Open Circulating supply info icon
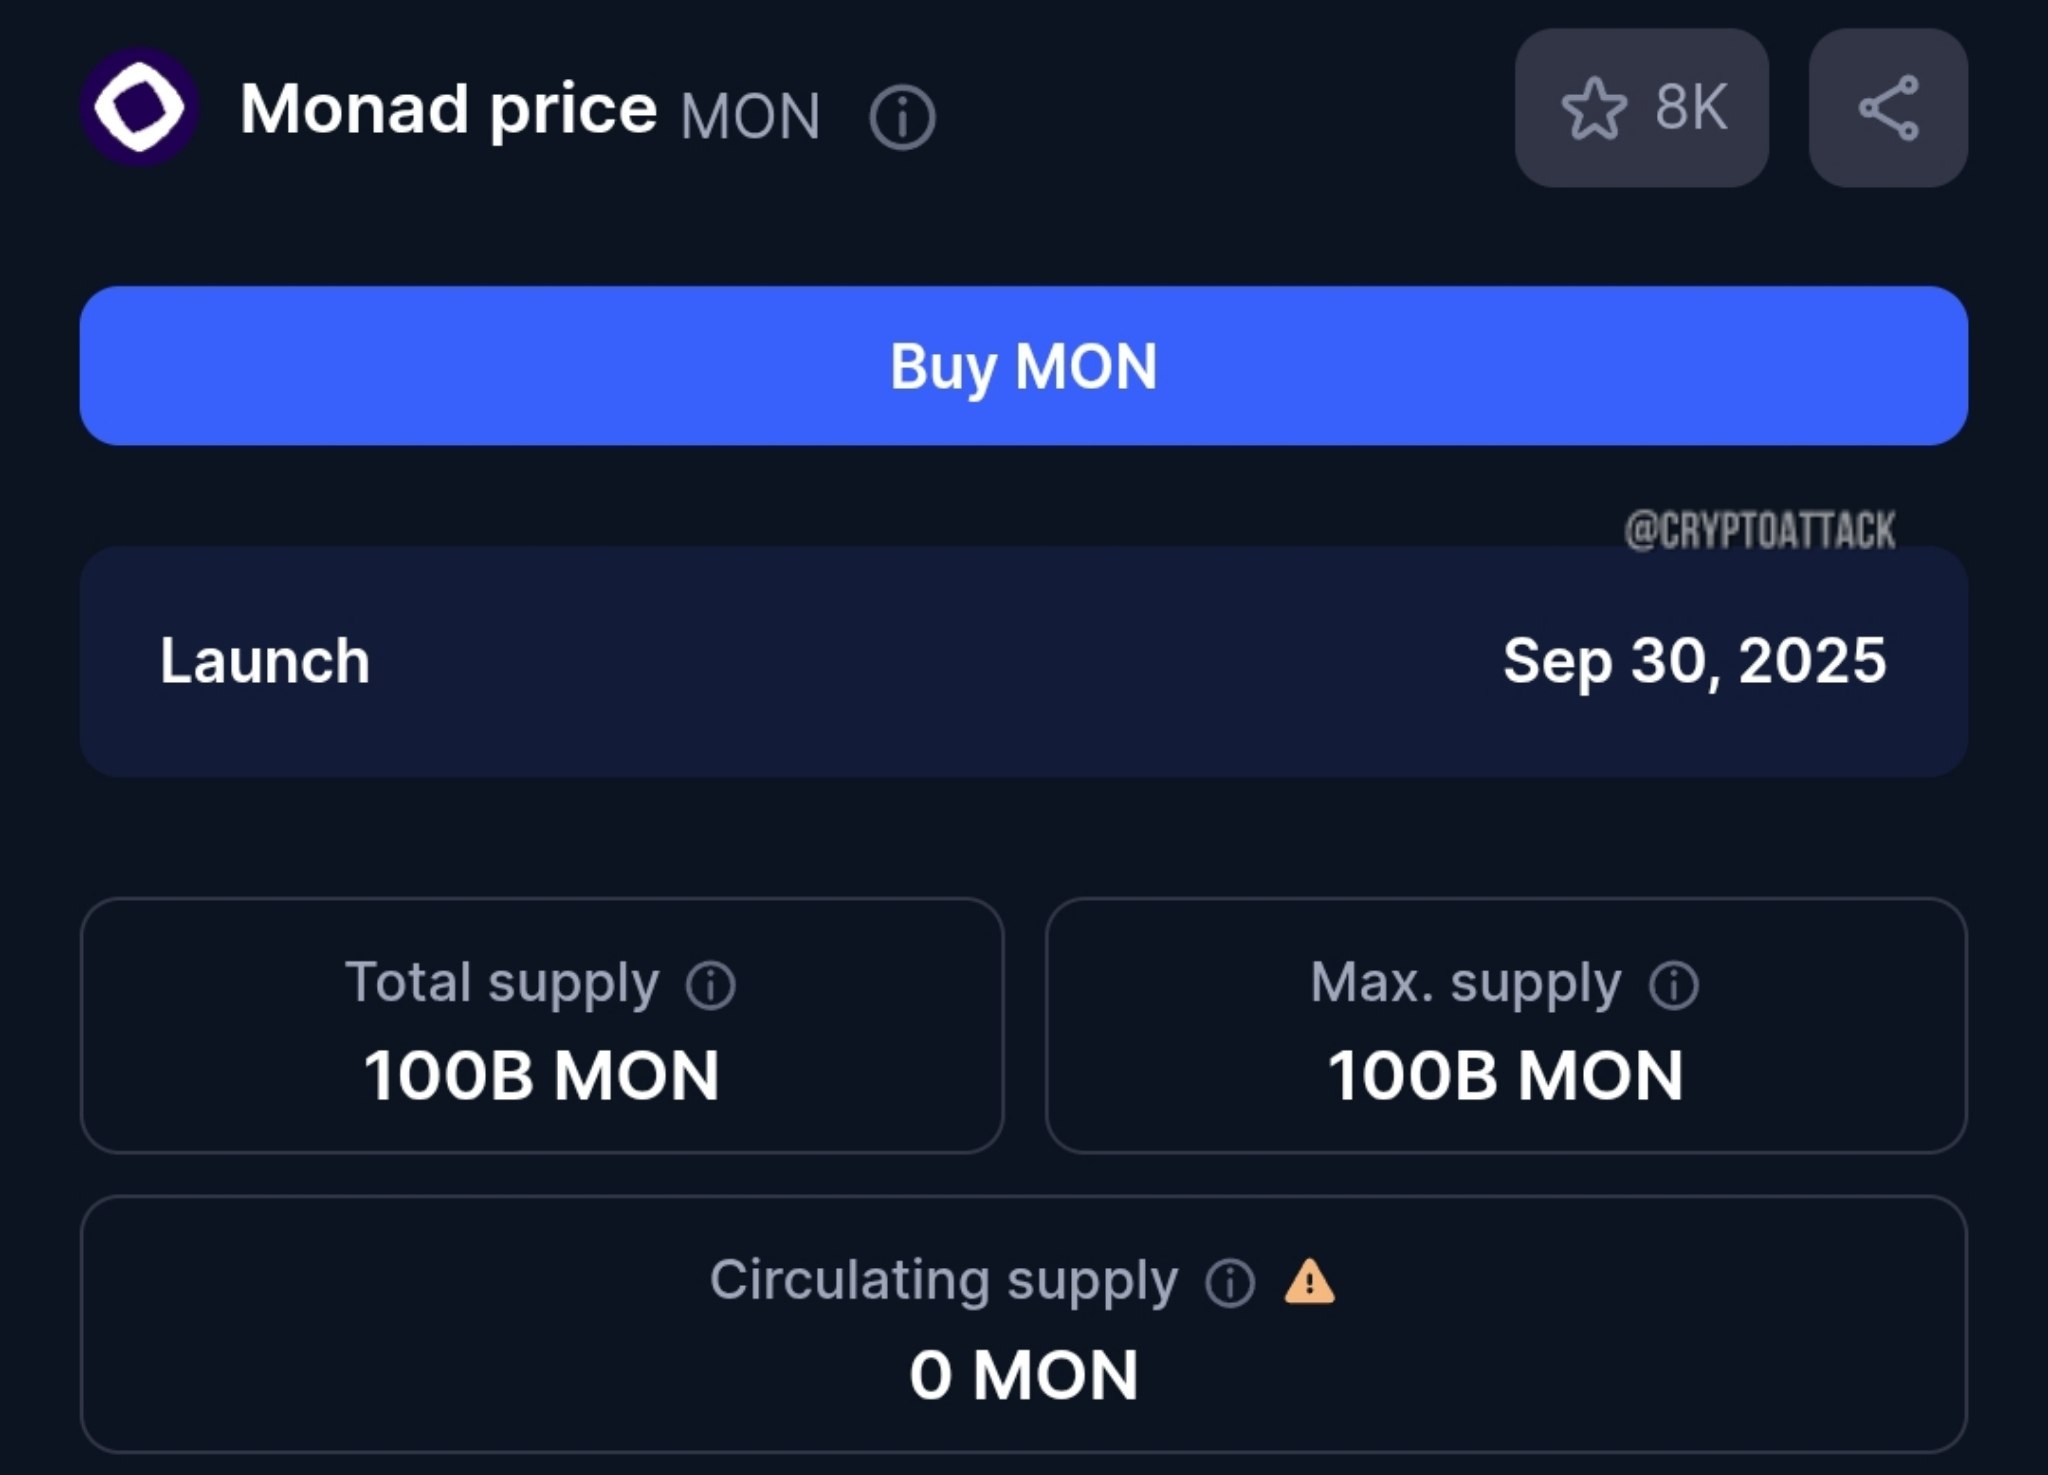Viewport: 2048px width, 1475px height. pyautogui.click(x=1230, y=1283)
